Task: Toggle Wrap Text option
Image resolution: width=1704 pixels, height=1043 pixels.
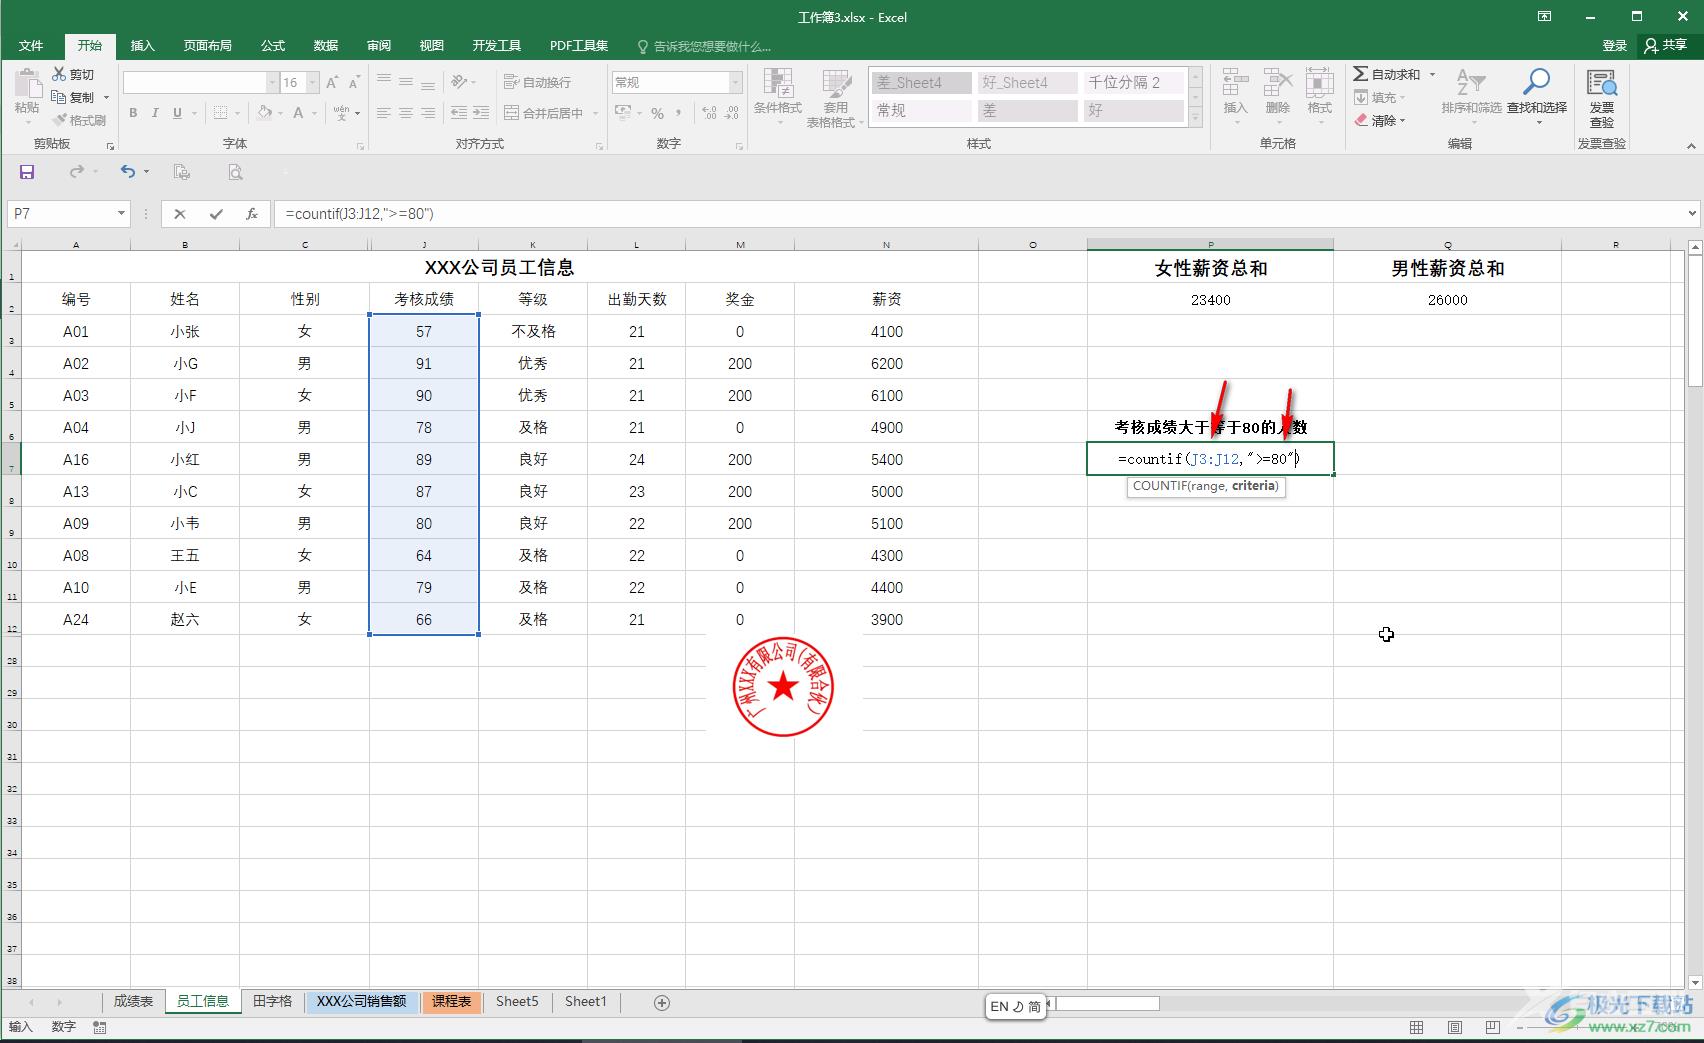Action: click(x=537, y=82)
